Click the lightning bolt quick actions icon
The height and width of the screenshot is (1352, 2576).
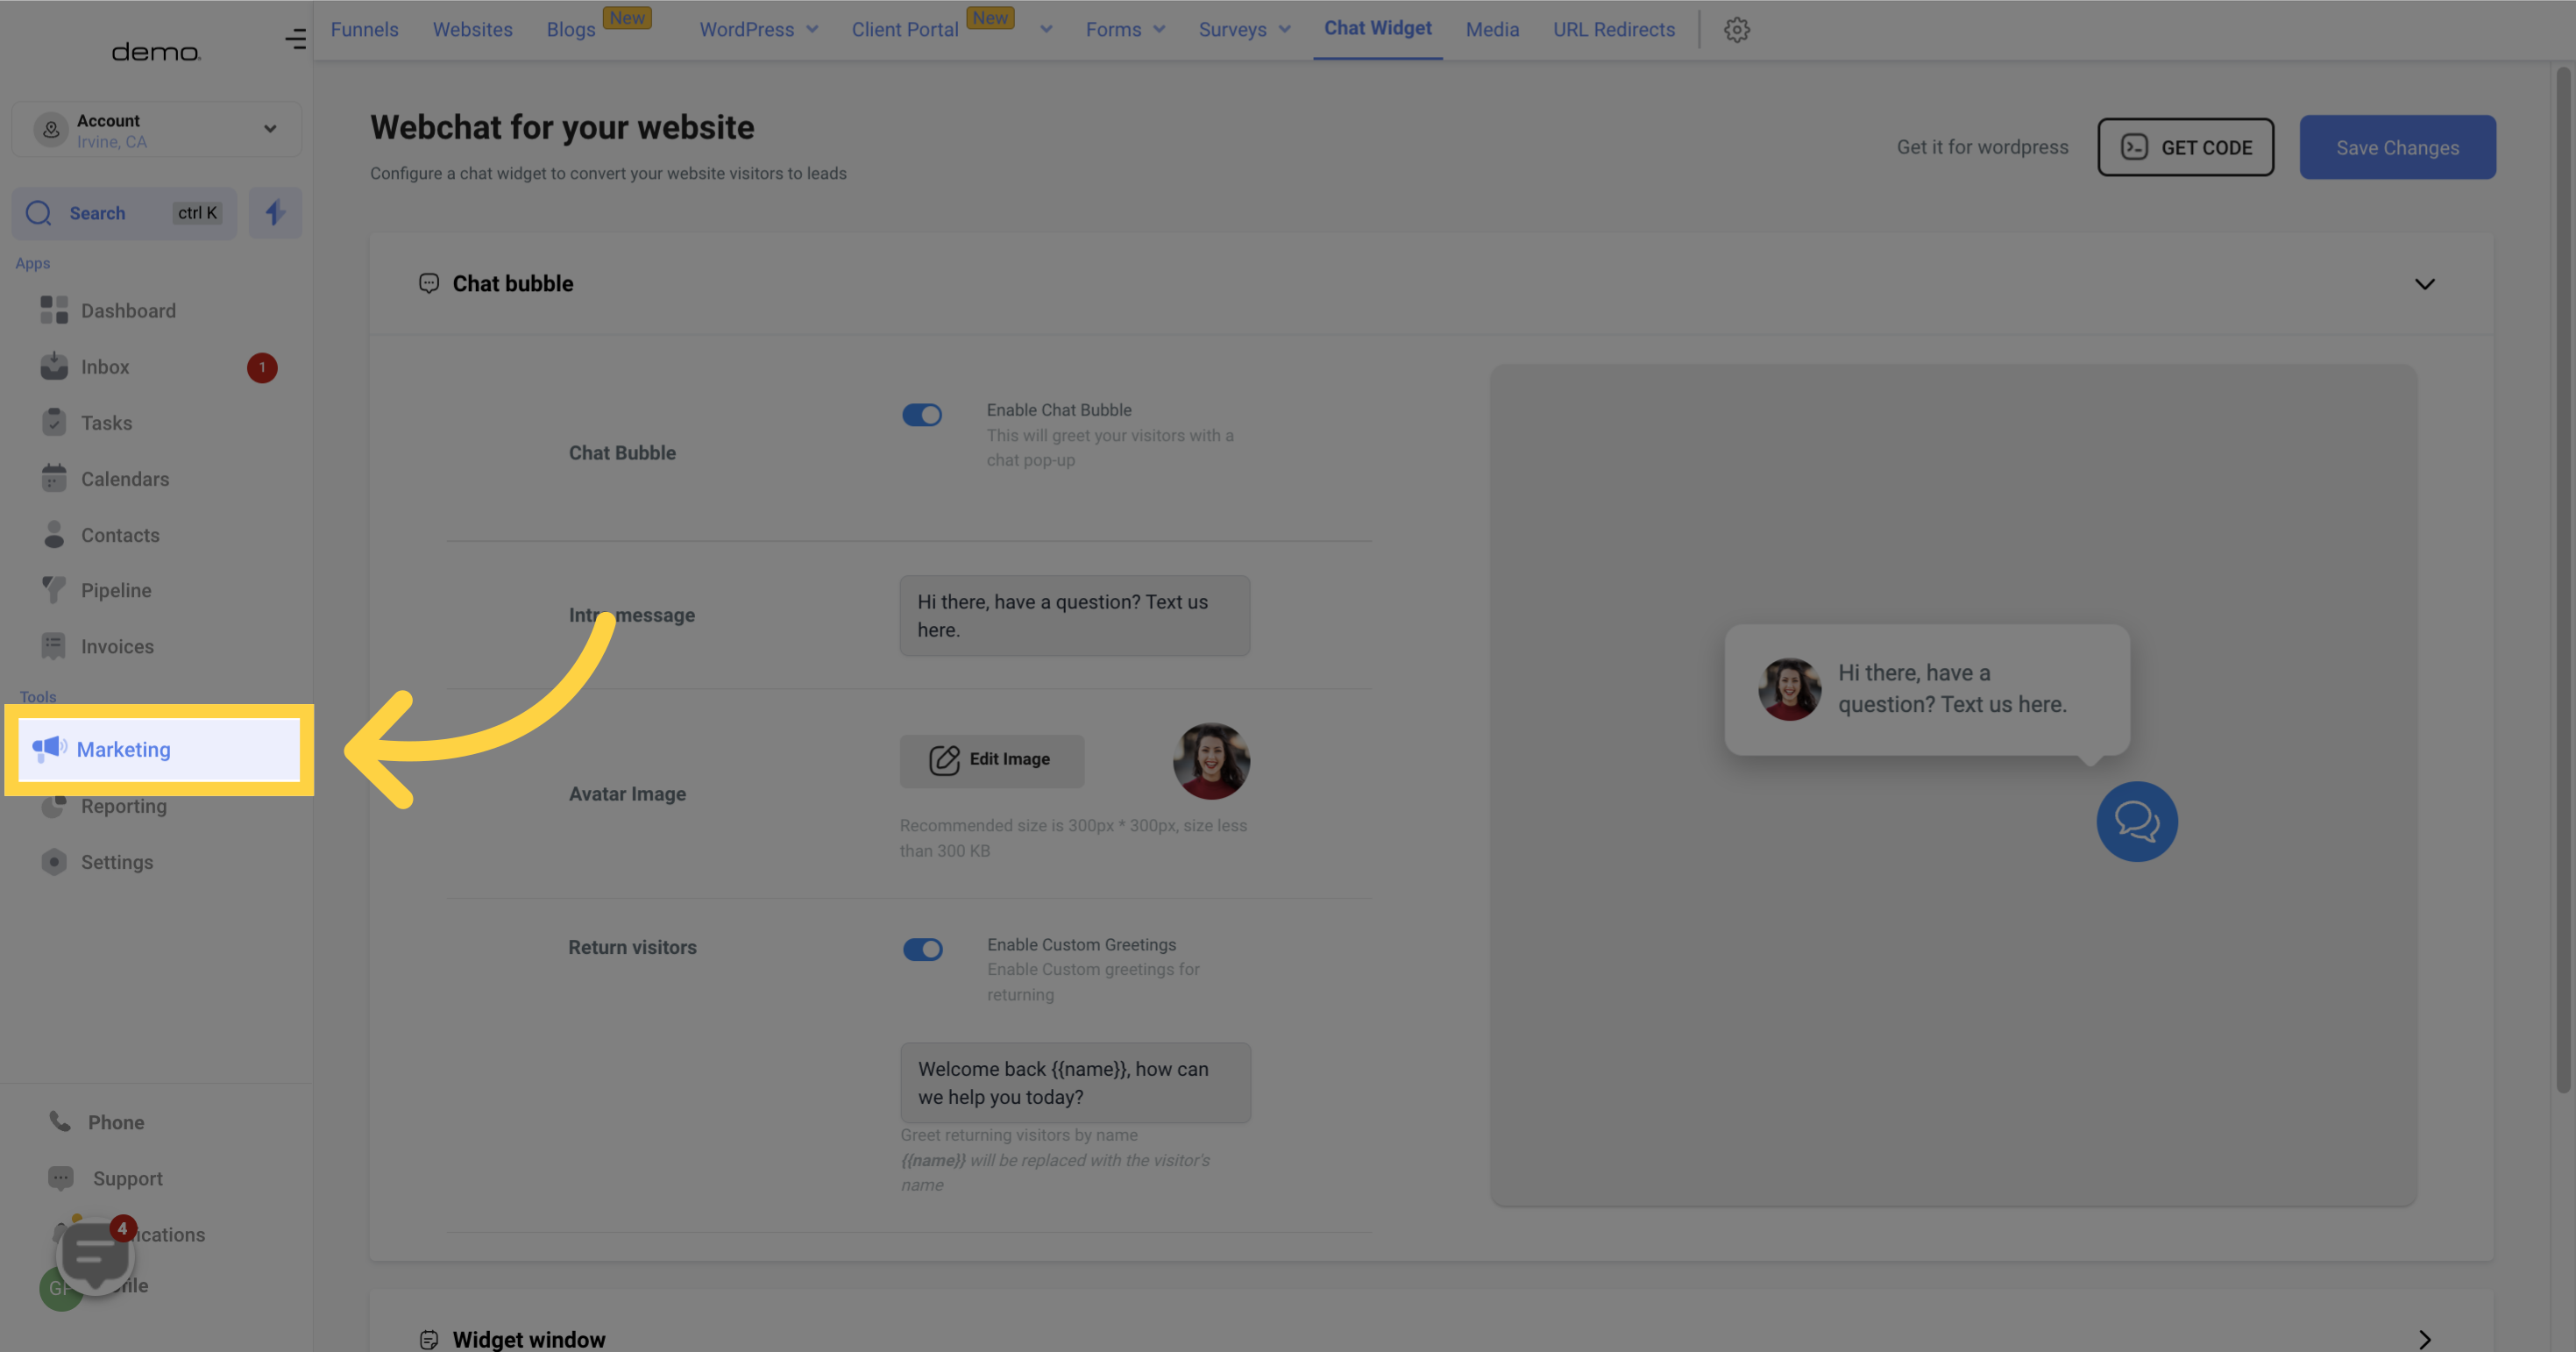tap(275, 212)
